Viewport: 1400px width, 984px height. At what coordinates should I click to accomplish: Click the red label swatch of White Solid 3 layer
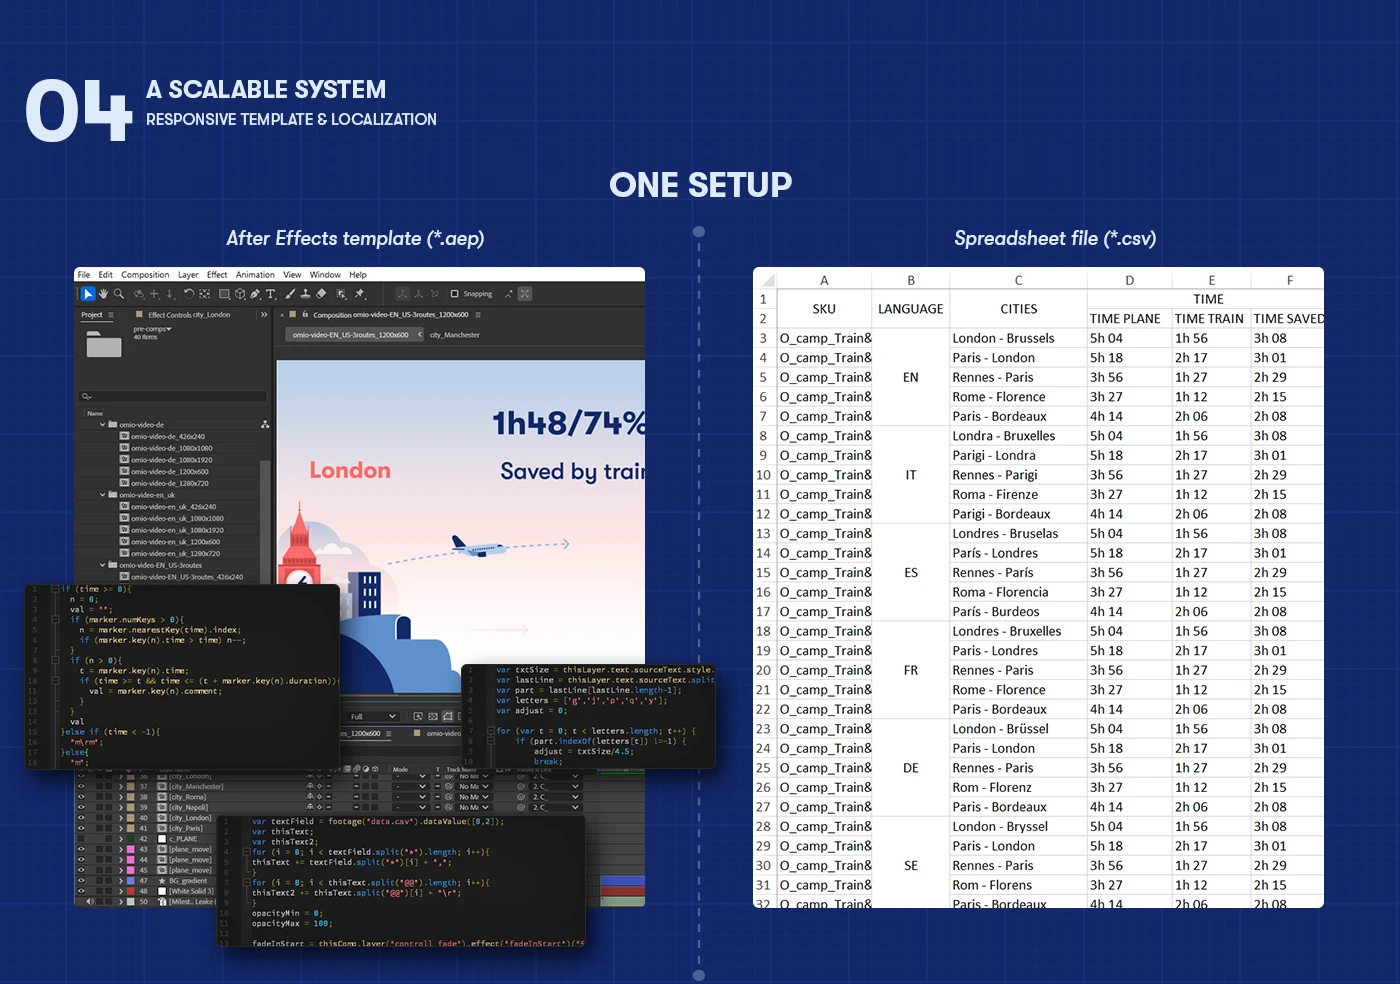pos(130,891)
